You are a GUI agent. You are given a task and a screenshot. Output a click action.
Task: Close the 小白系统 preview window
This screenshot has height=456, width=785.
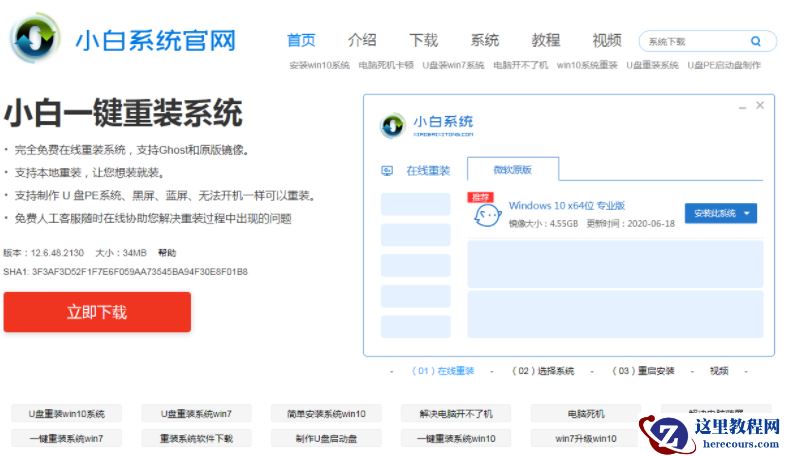(760, 105)
